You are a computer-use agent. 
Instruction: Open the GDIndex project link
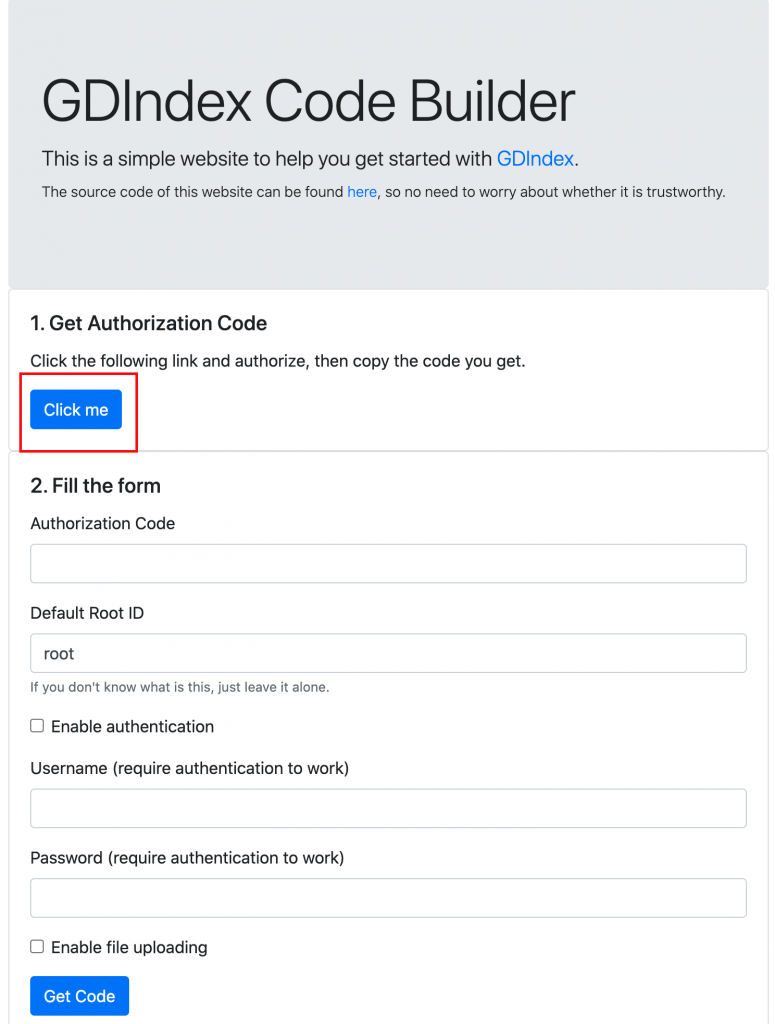[535, 159]
